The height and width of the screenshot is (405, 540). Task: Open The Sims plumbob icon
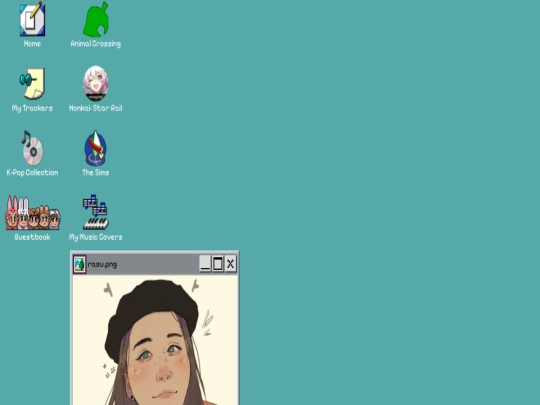96,148
